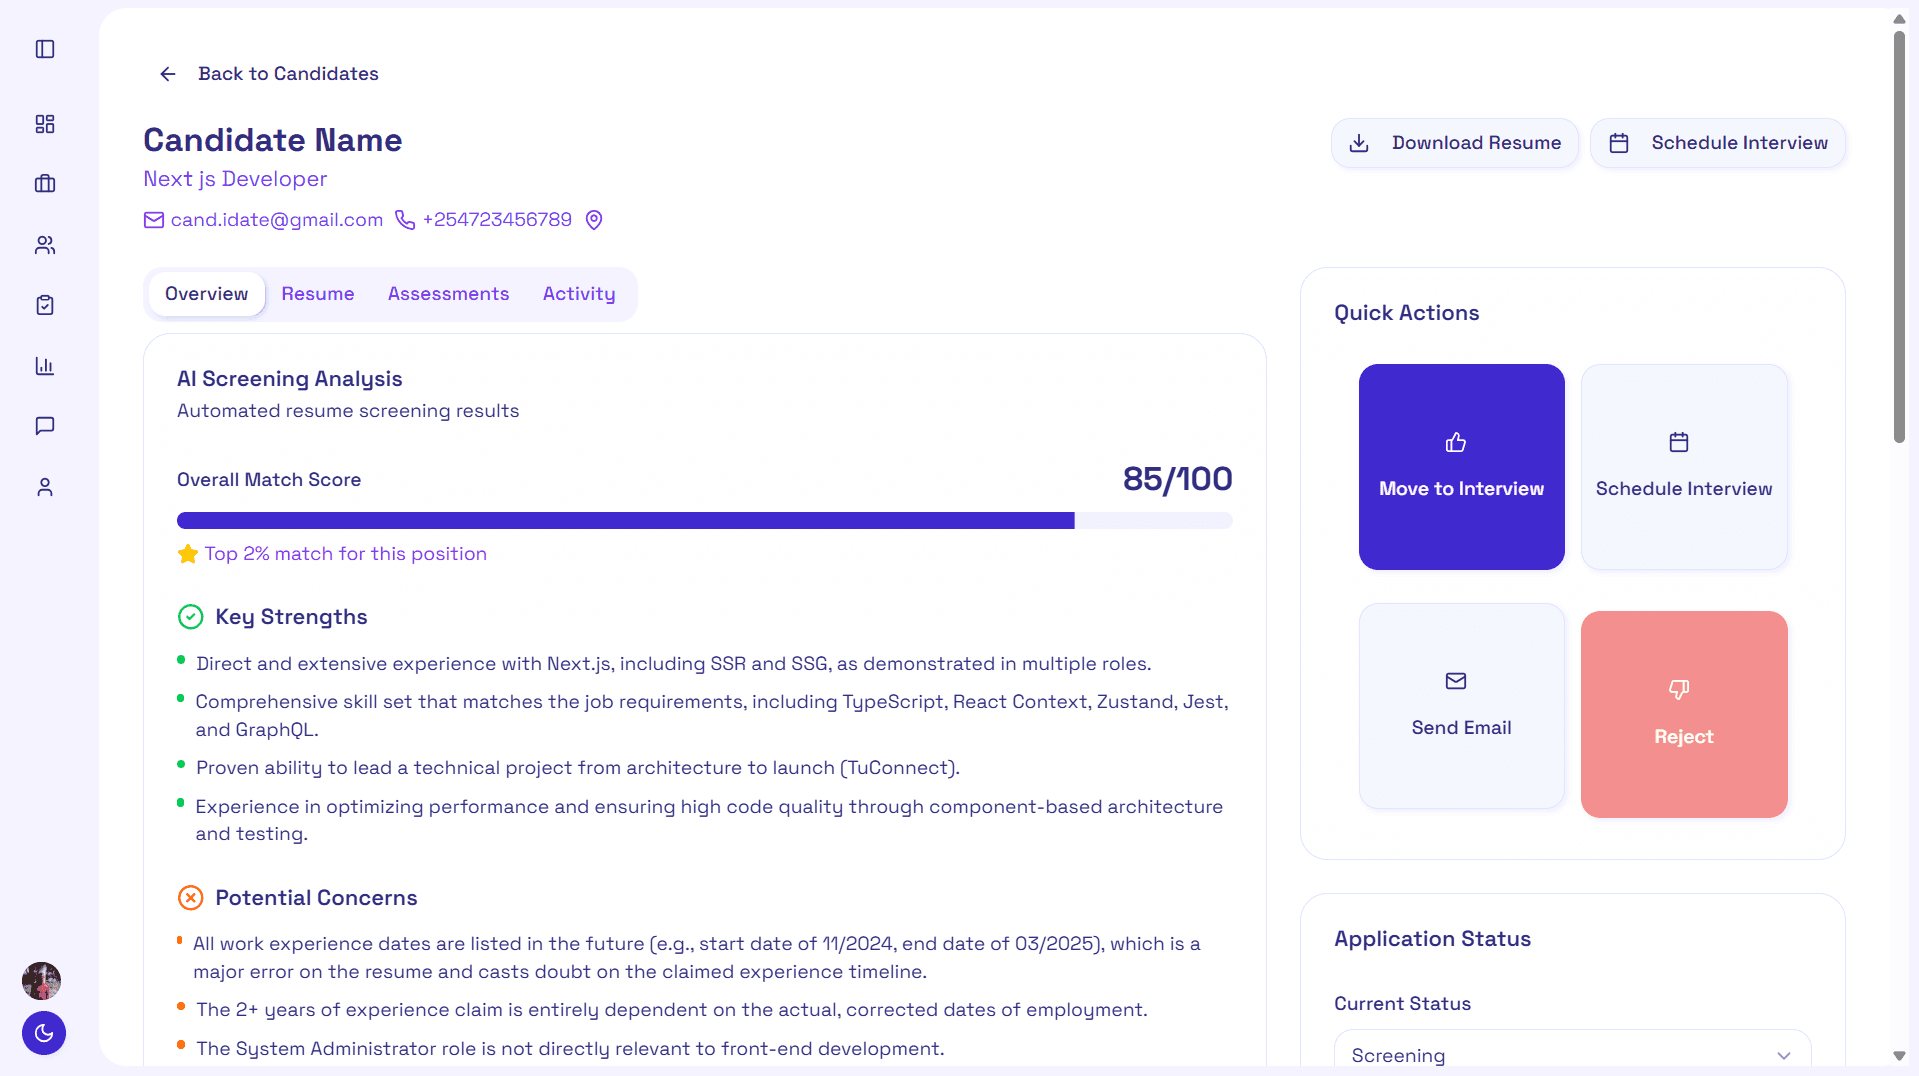Open the Current Status Screening dropdown
Image resolution: width=1919 pixels, height=1076 pixels.
click(x=1570, y=1054)
